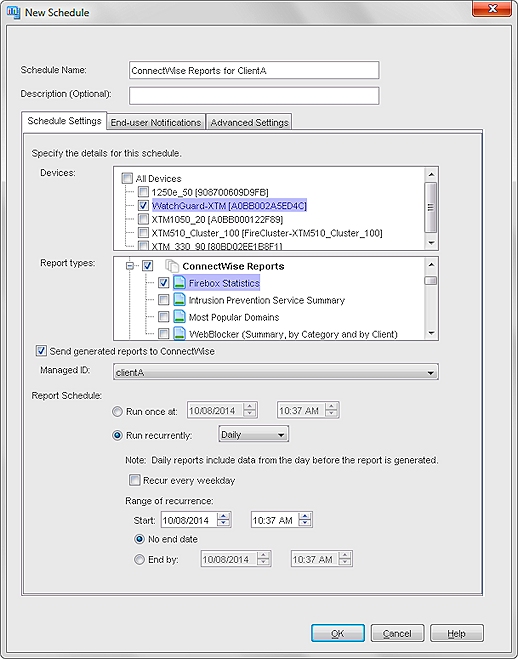Image resolution: width=518 pixels, height=659 pixels.
Task: Click the New Schedule window title icon
Action: click(13, 12)
